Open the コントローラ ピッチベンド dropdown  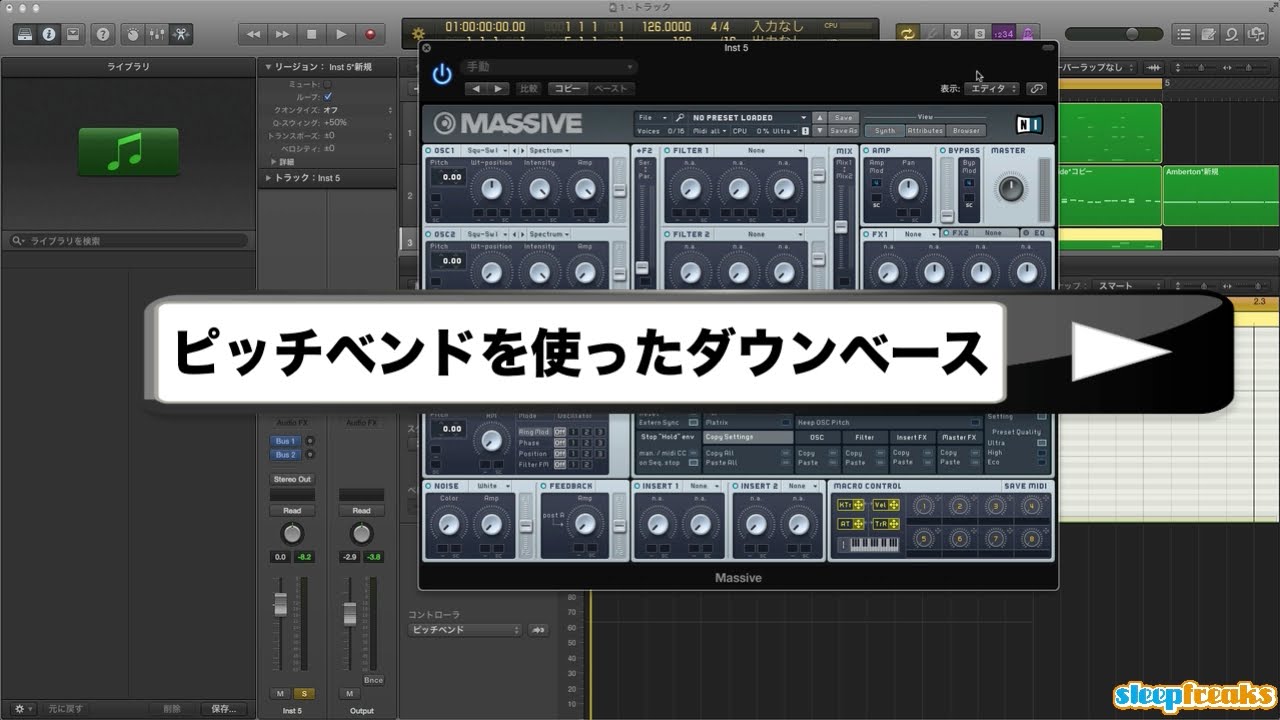pyautogui.click(x=466, y=630)
